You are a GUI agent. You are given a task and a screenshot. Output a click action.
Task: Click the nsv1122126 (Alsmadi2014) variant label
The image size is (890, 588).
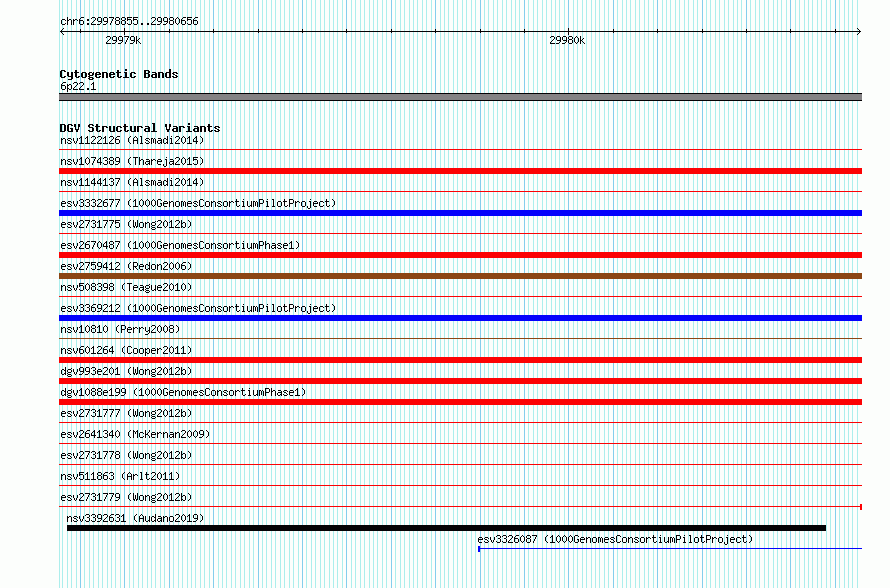point(132,140)
